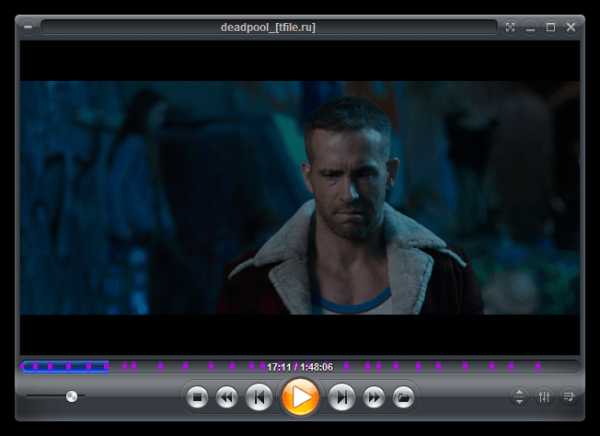Click the Fast Forward double-arrow button

click(x=374, y=398)
